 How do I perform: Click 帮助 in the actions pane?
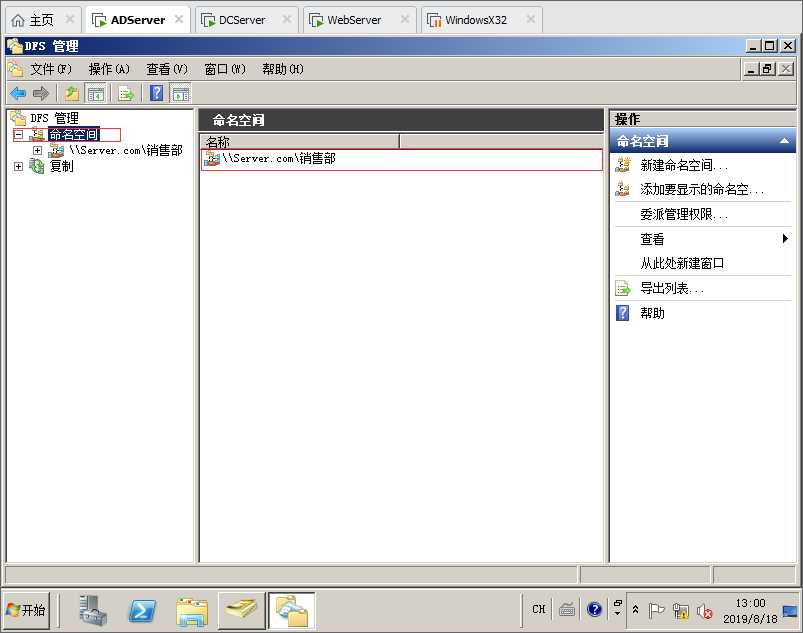pos(652,313)
